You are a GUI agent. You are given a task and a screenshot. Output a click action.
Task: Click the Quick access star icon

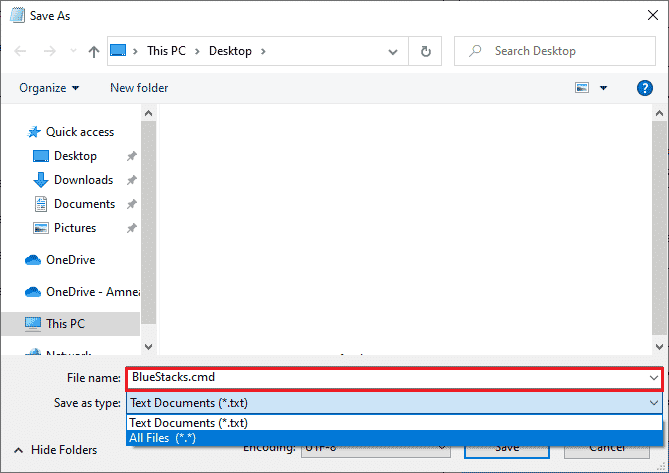(x=34, y=132)
